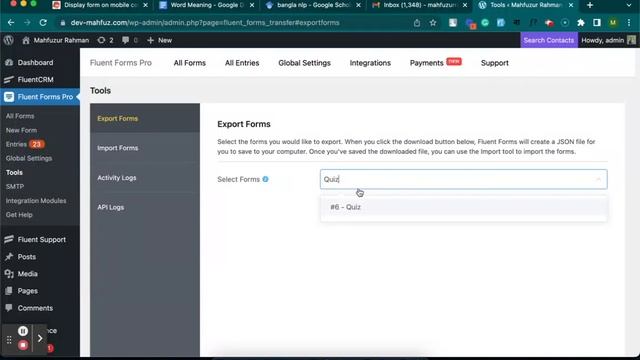
Task: Open All Entries top navigation
Action: (242, 63)
